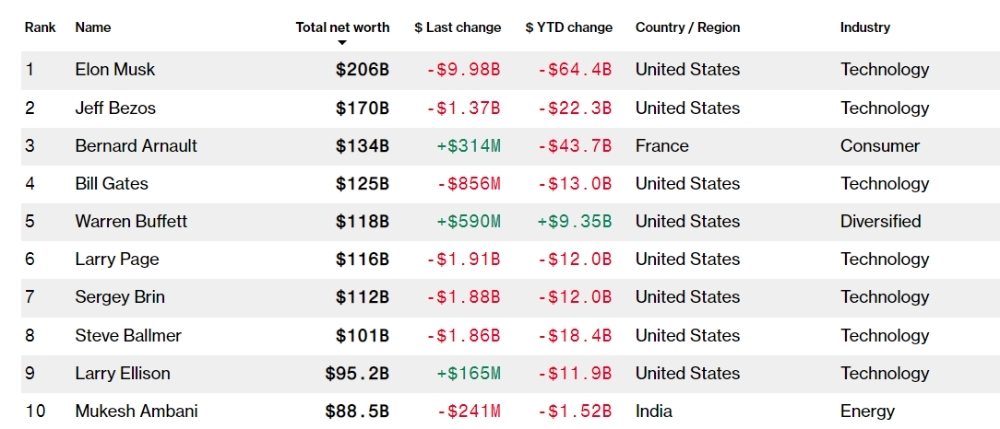The image size is (1000, 429).
Task: Open Jeff Bezos's profile link
Action: pyautogui.click(x=115, y=108)
